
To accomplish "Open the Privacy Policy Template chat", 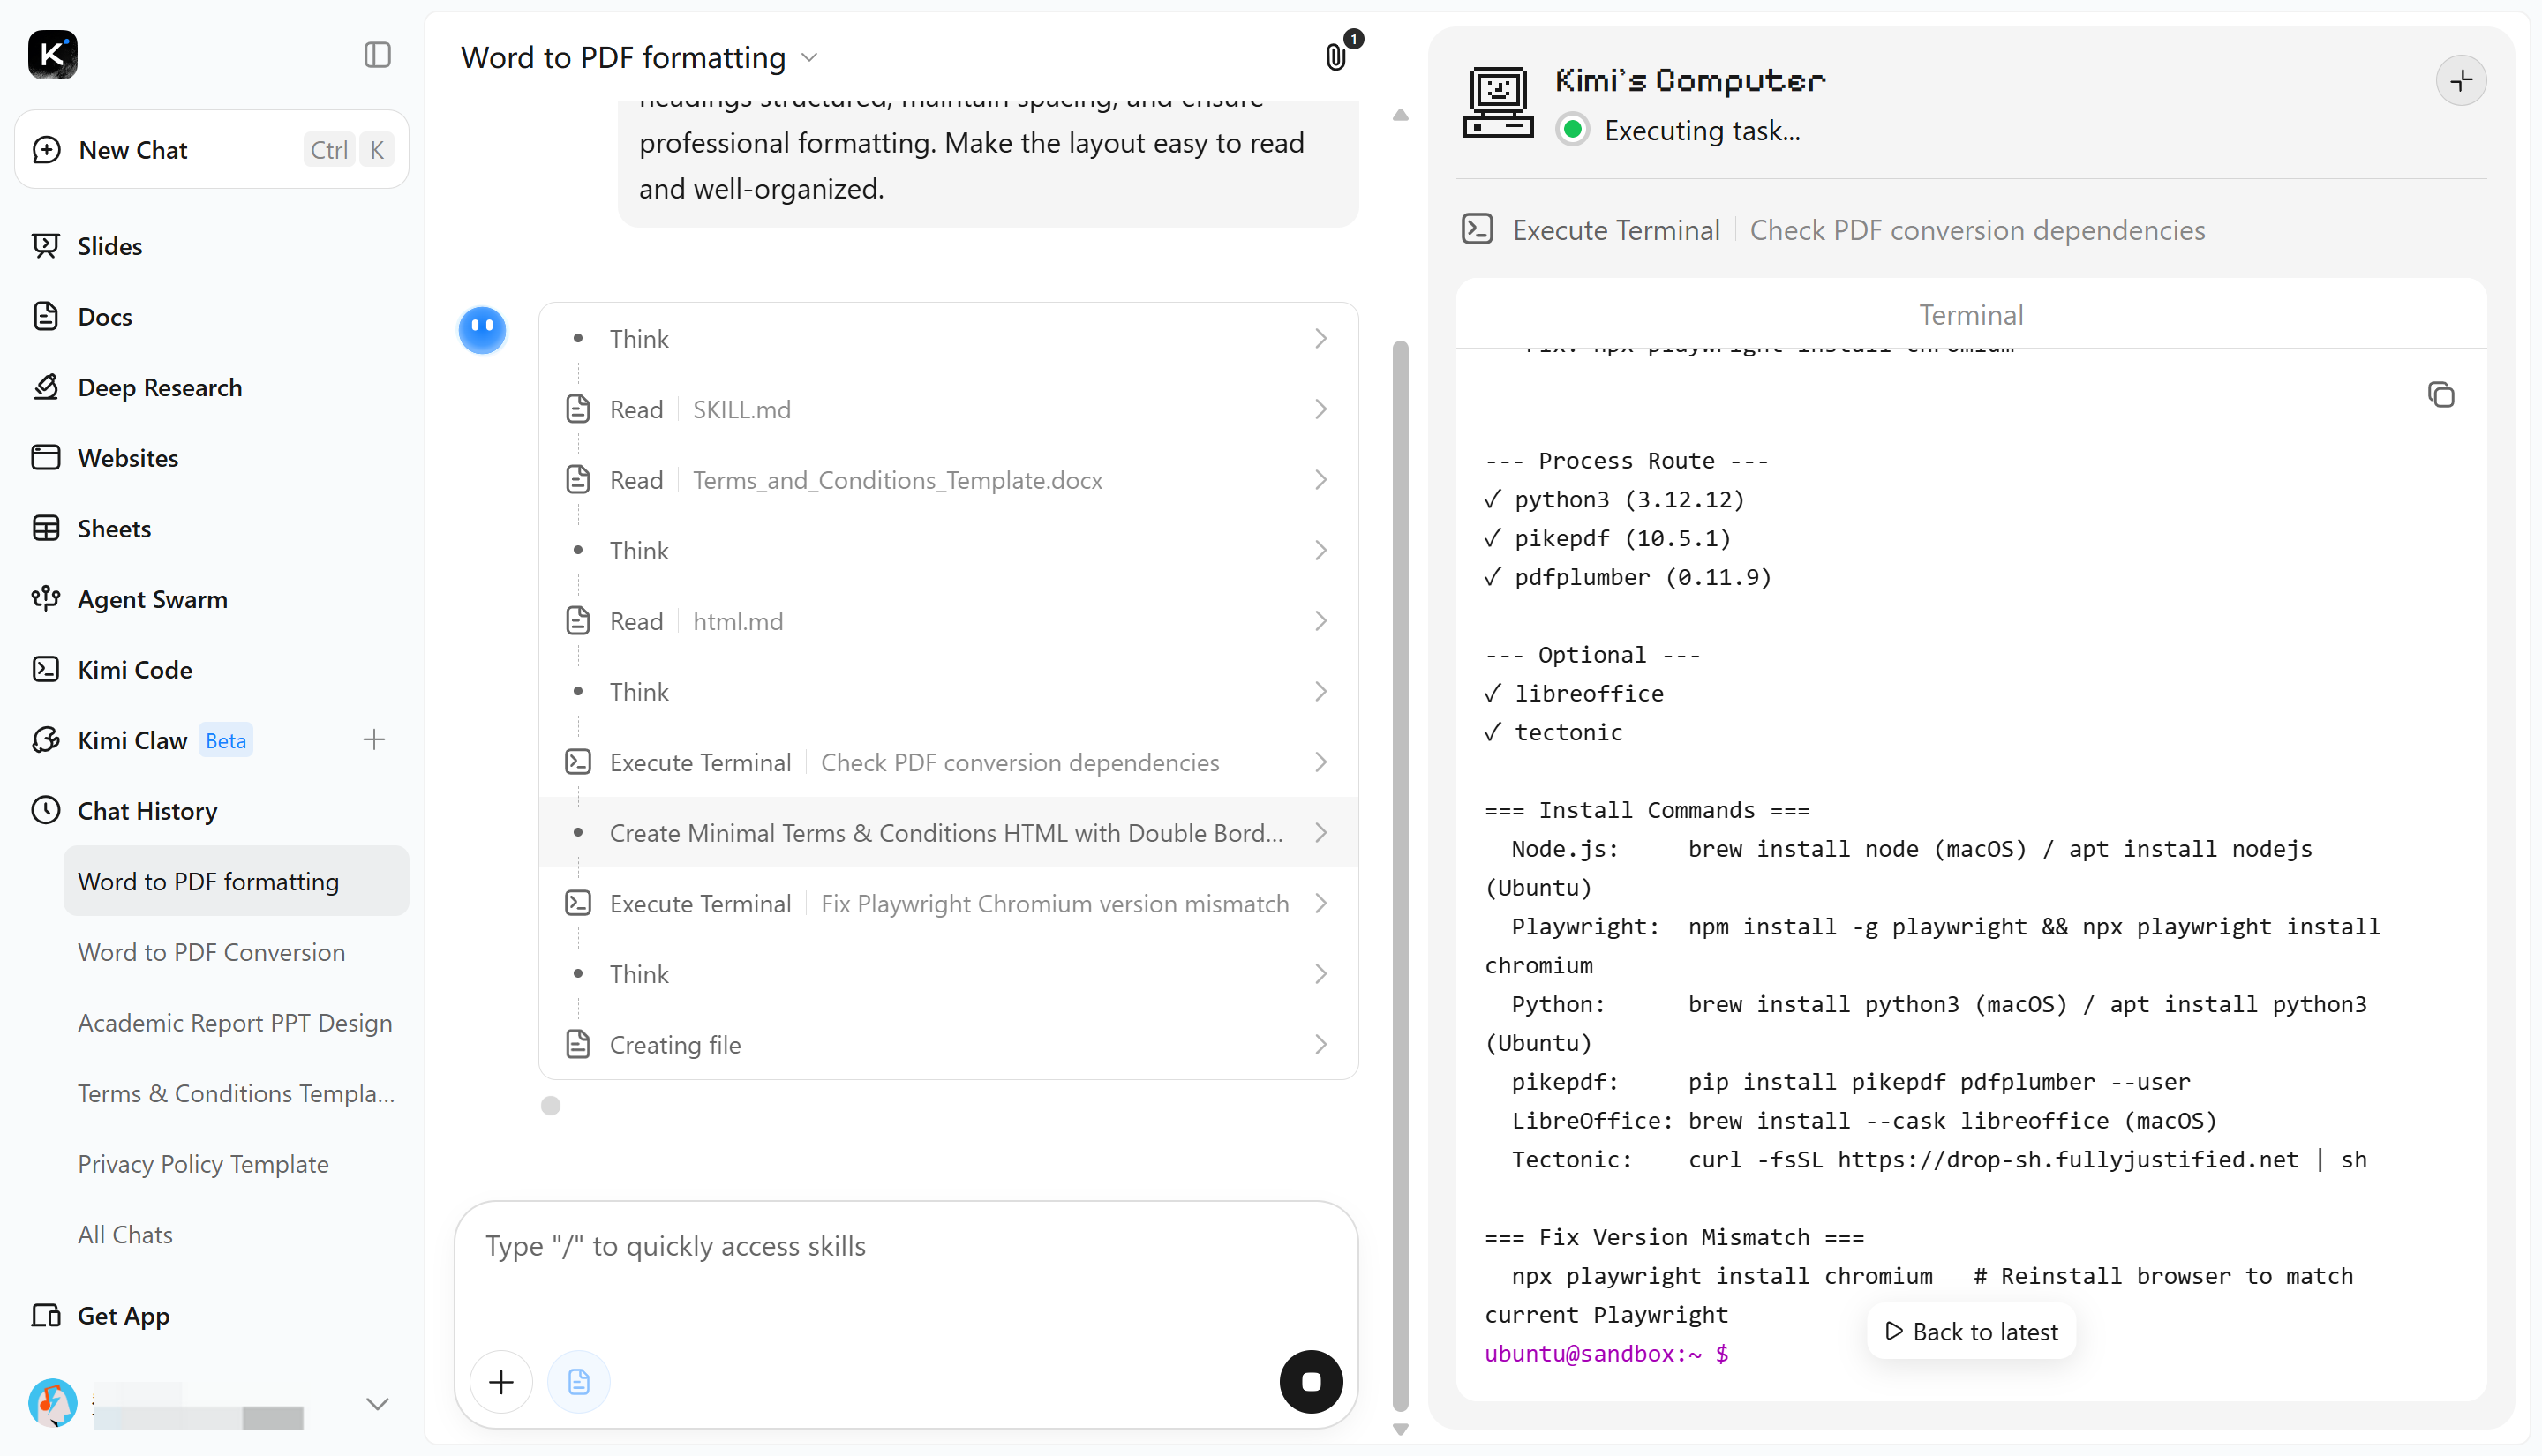I will 236,1164.
